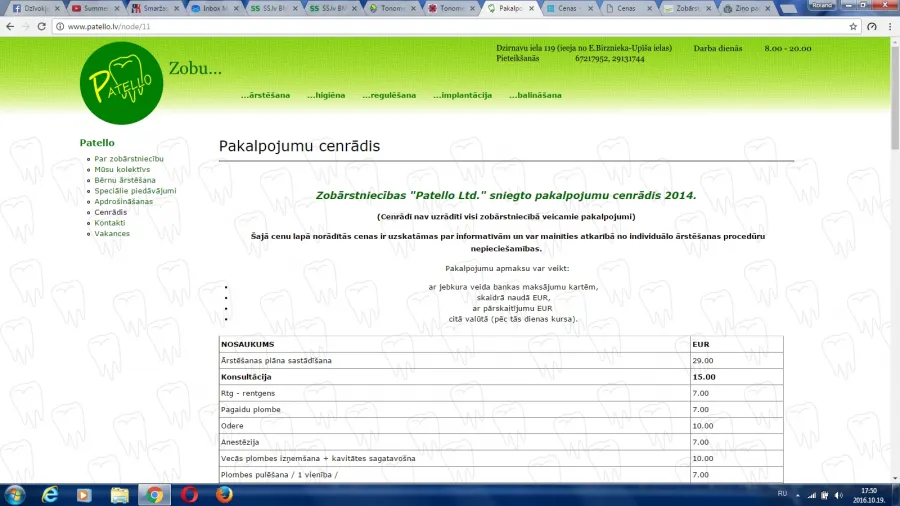Viewport: 900px width, 506px height.
Task: Open the Mūsu kolektīvs link
Action: click(x=122, y=169)
